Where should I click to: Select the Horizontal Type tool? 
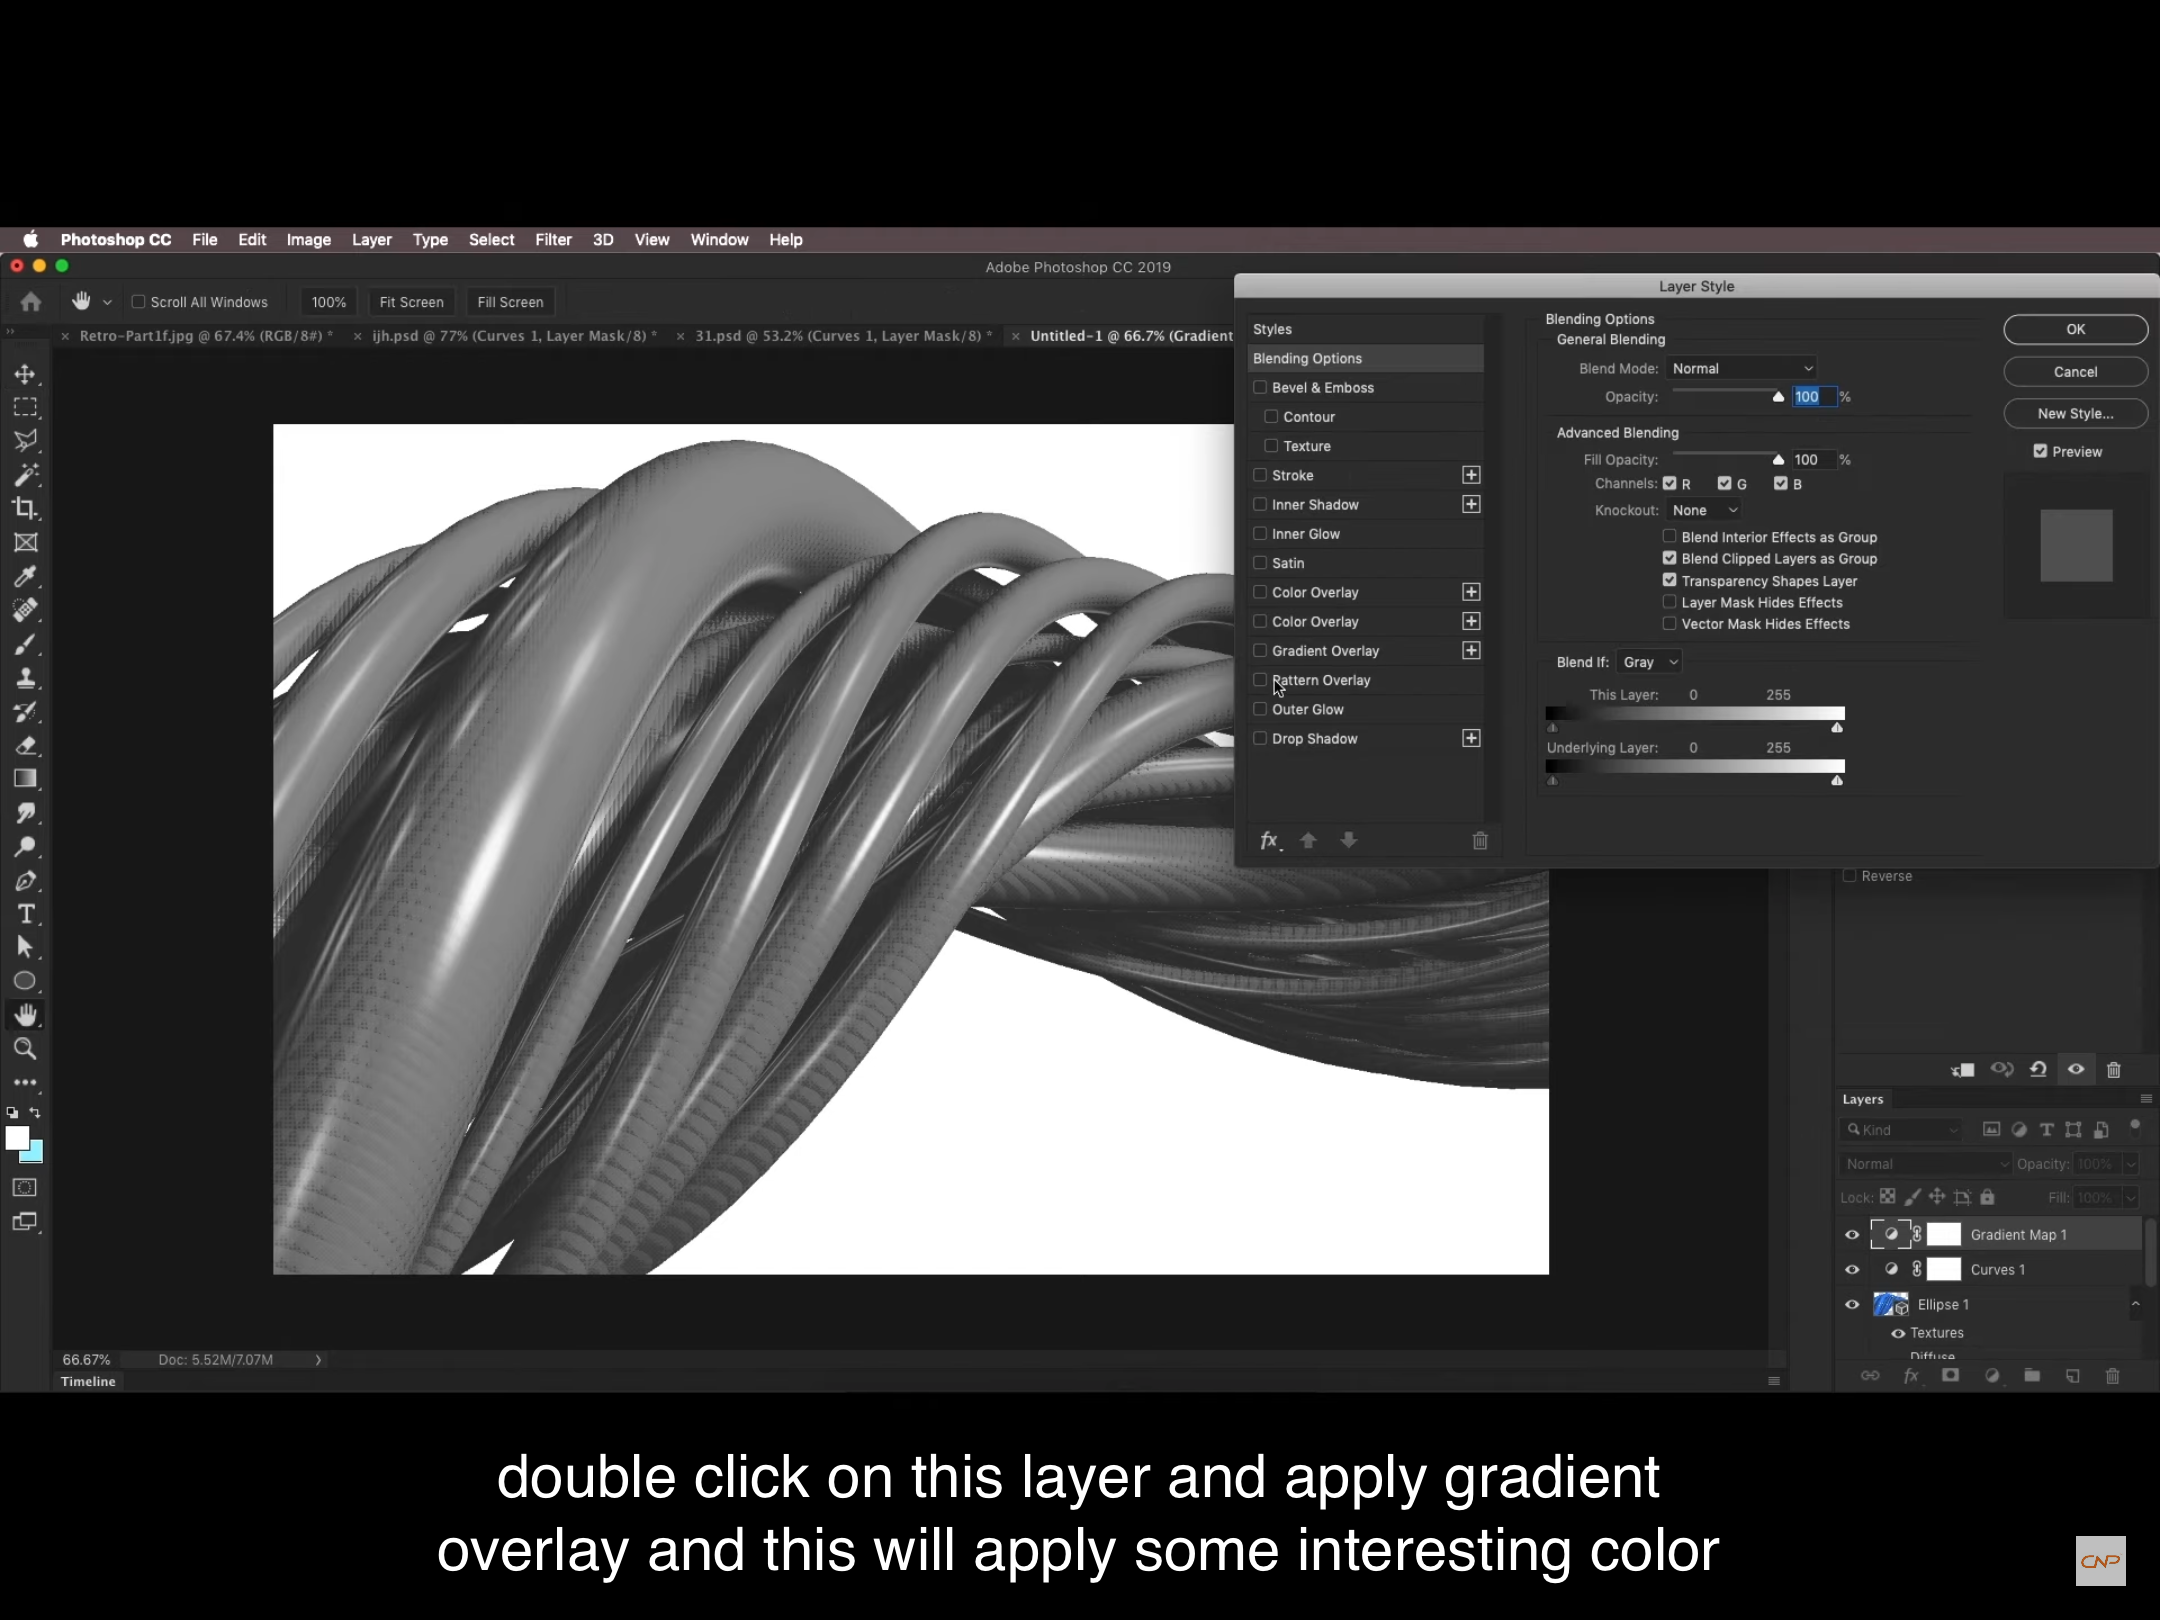pos(26,913)
